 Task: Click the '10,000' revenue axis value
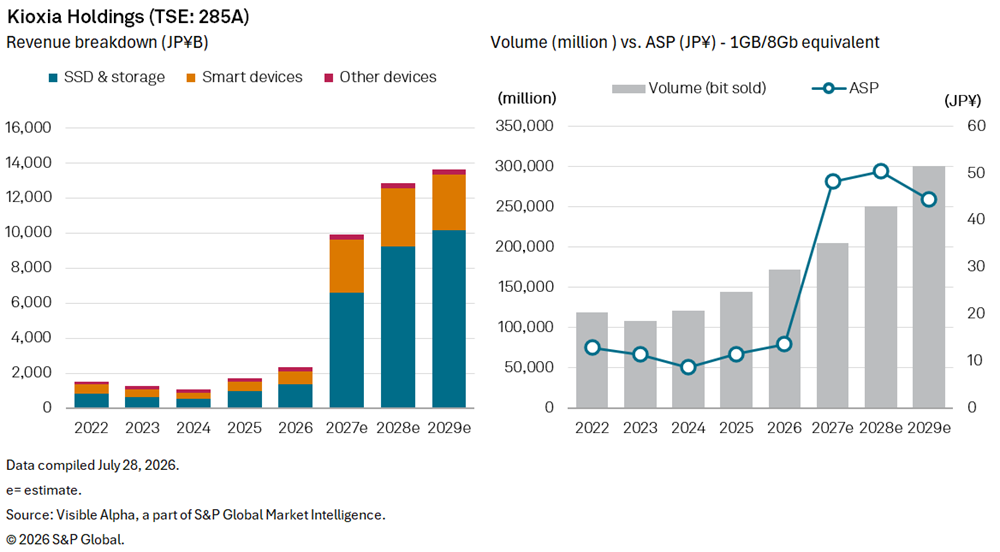29,232
